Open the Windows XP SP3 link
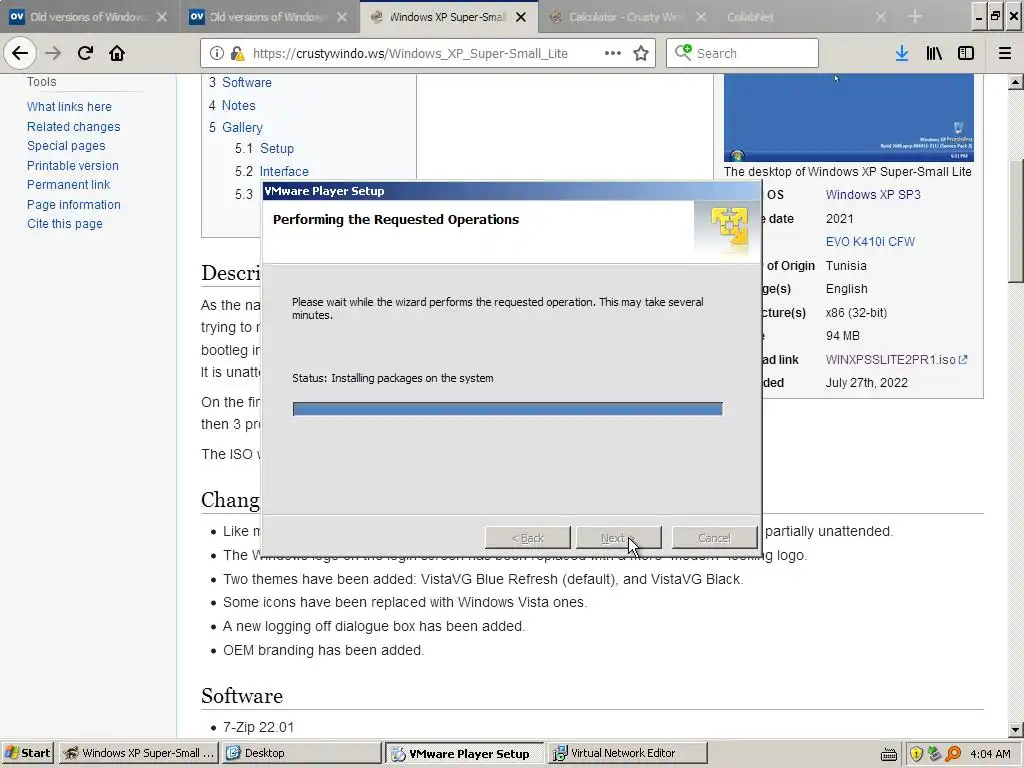The image size is (1024, 768). (873, 195)
